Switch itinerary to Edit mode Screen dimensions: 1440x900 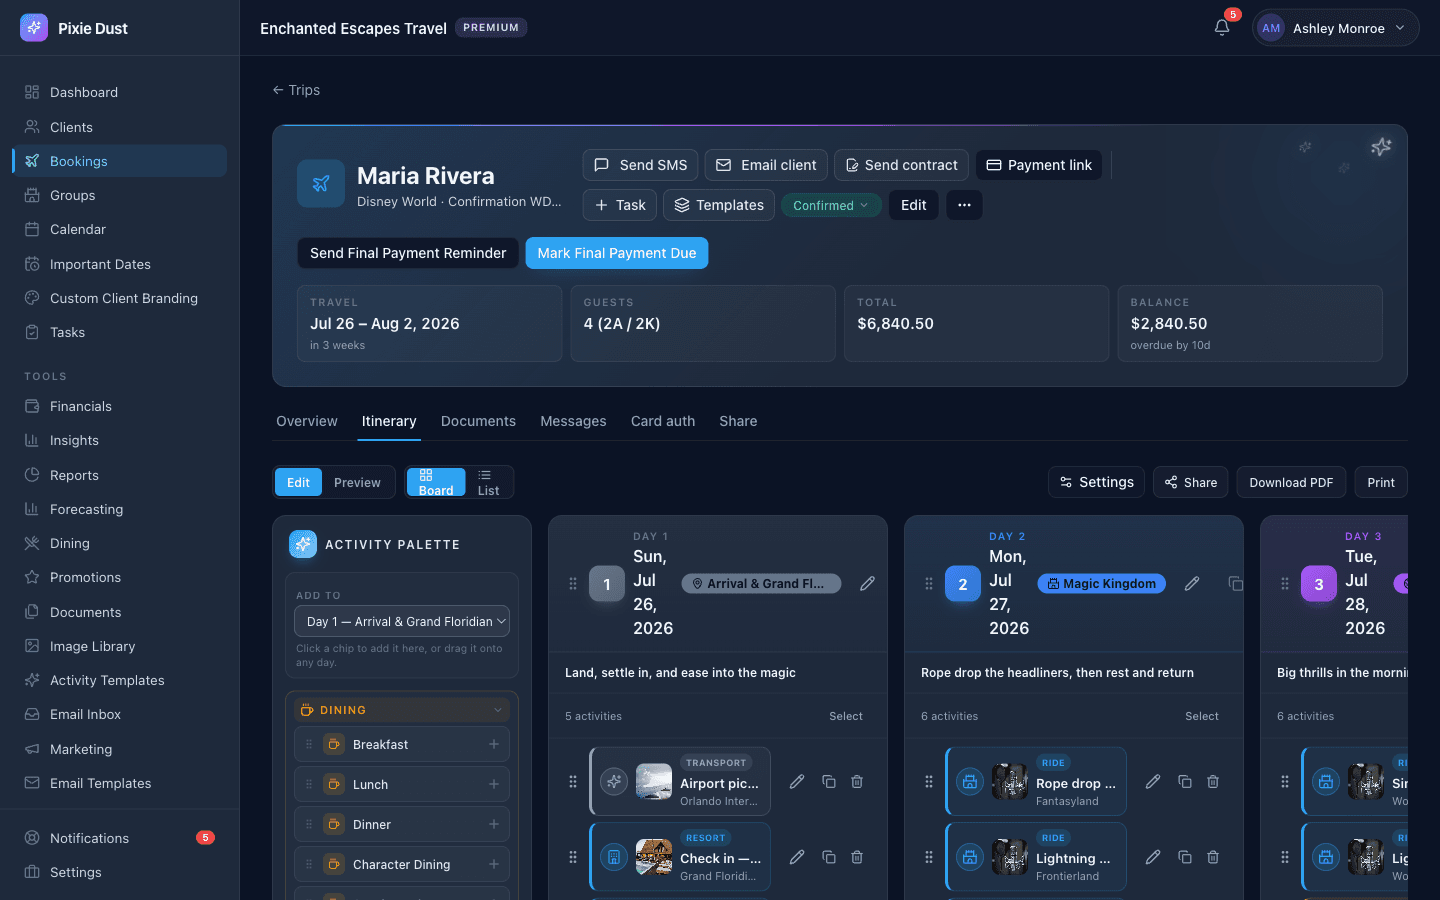298,482
